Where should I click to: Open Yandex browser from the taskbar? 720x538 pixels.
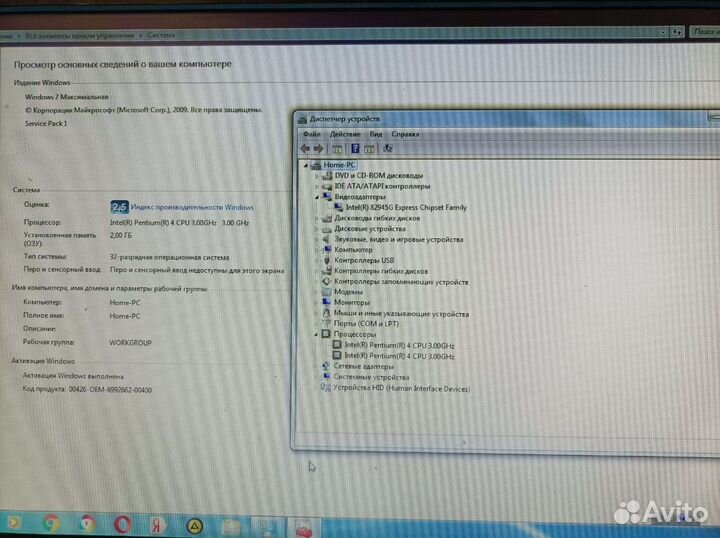click(x=158, y=524)
